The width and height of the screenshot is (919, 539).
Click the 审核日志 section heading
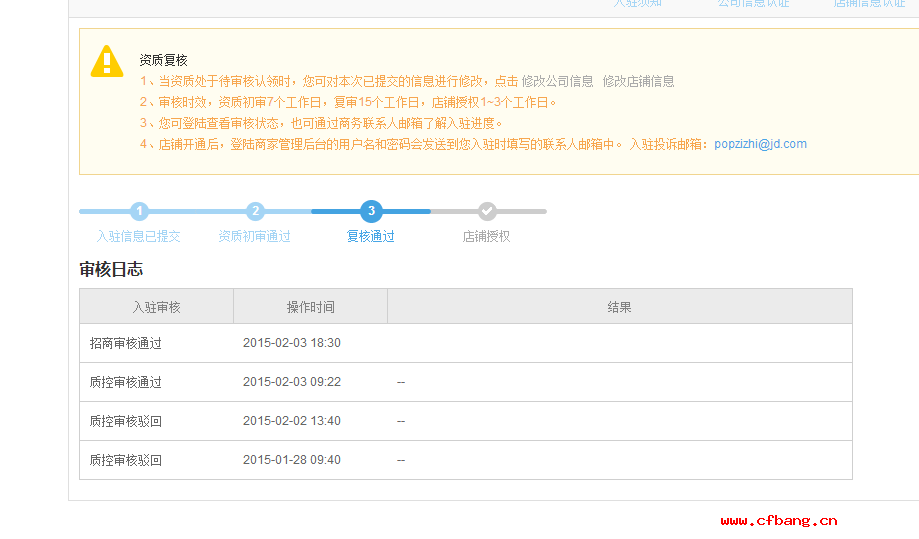point(111,270)
